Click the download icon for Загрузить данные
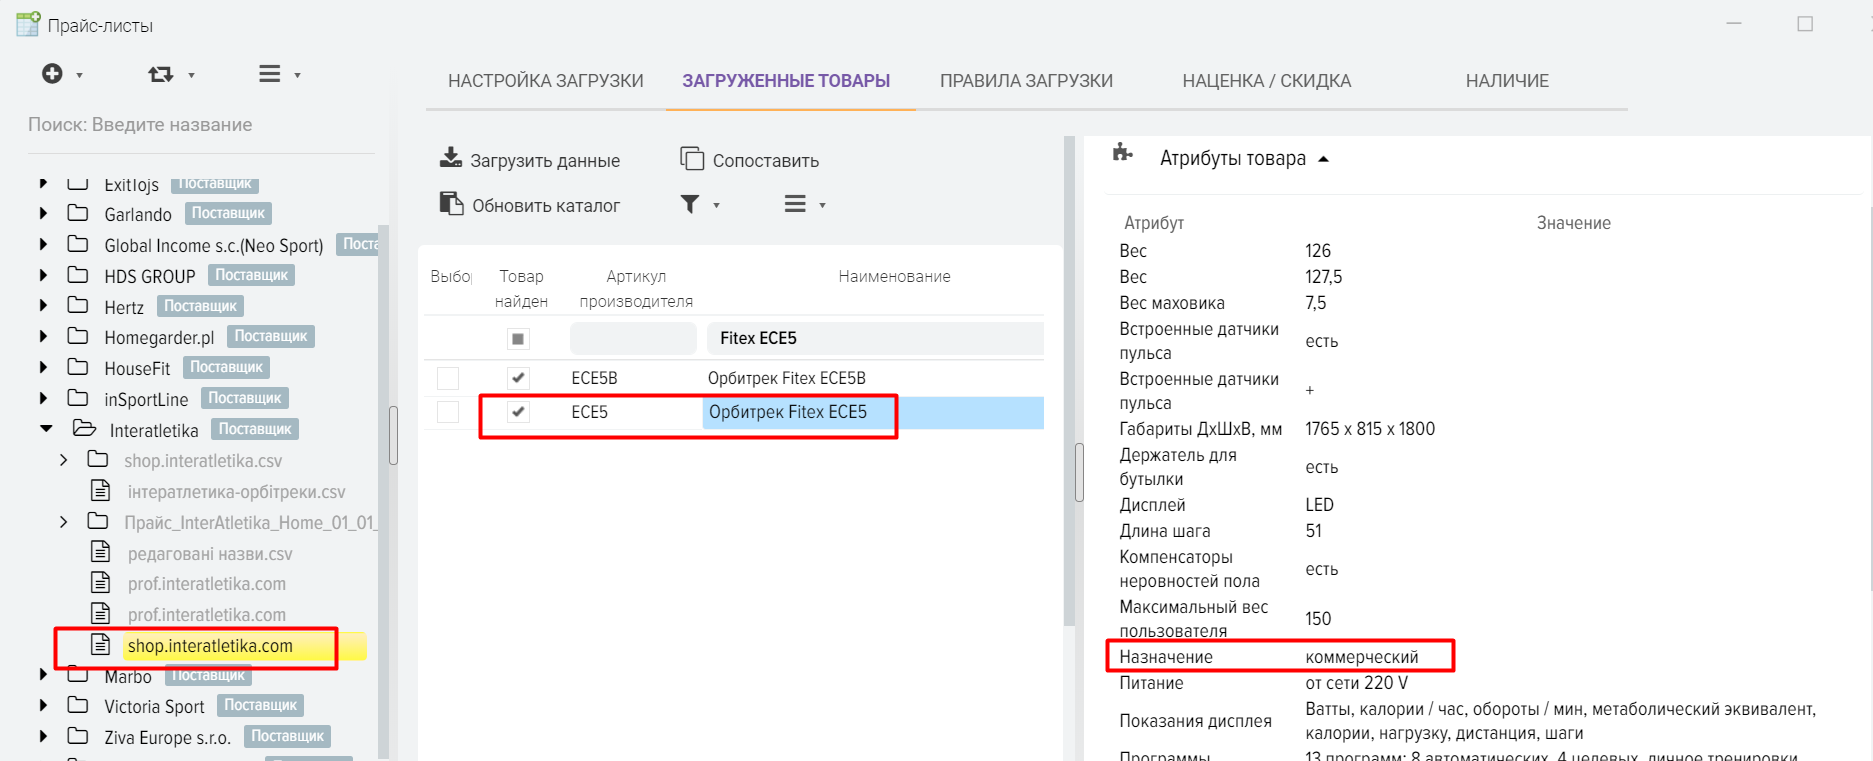 (451, 158)
